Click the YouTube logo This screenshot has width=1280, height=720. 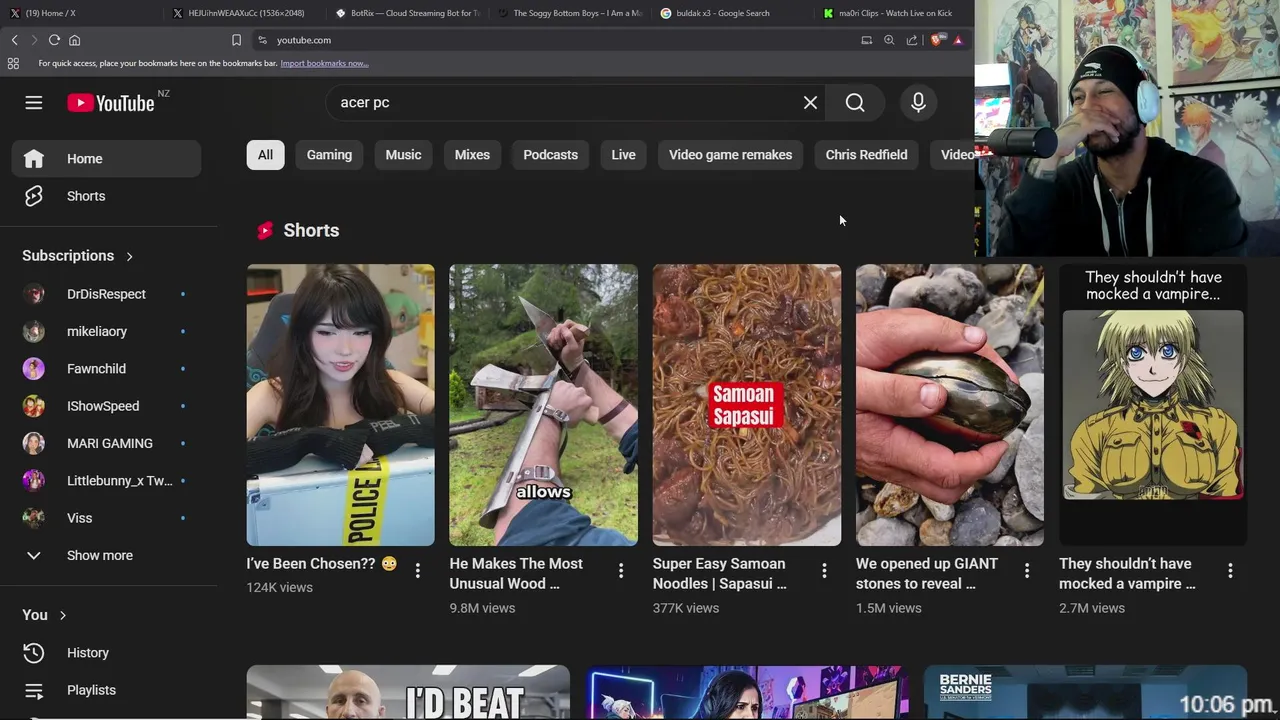click(111, 103)
